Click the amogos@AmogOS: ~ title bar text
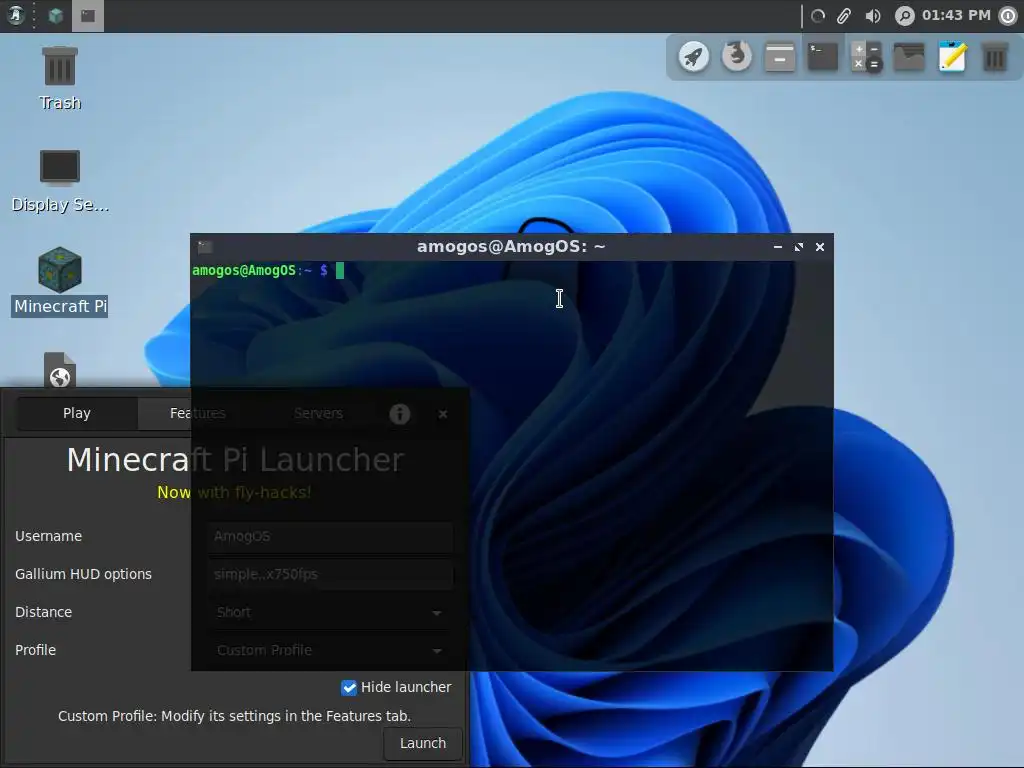Image resolution: width=1024 pixels, height=768 pixels. pos(511,247)
